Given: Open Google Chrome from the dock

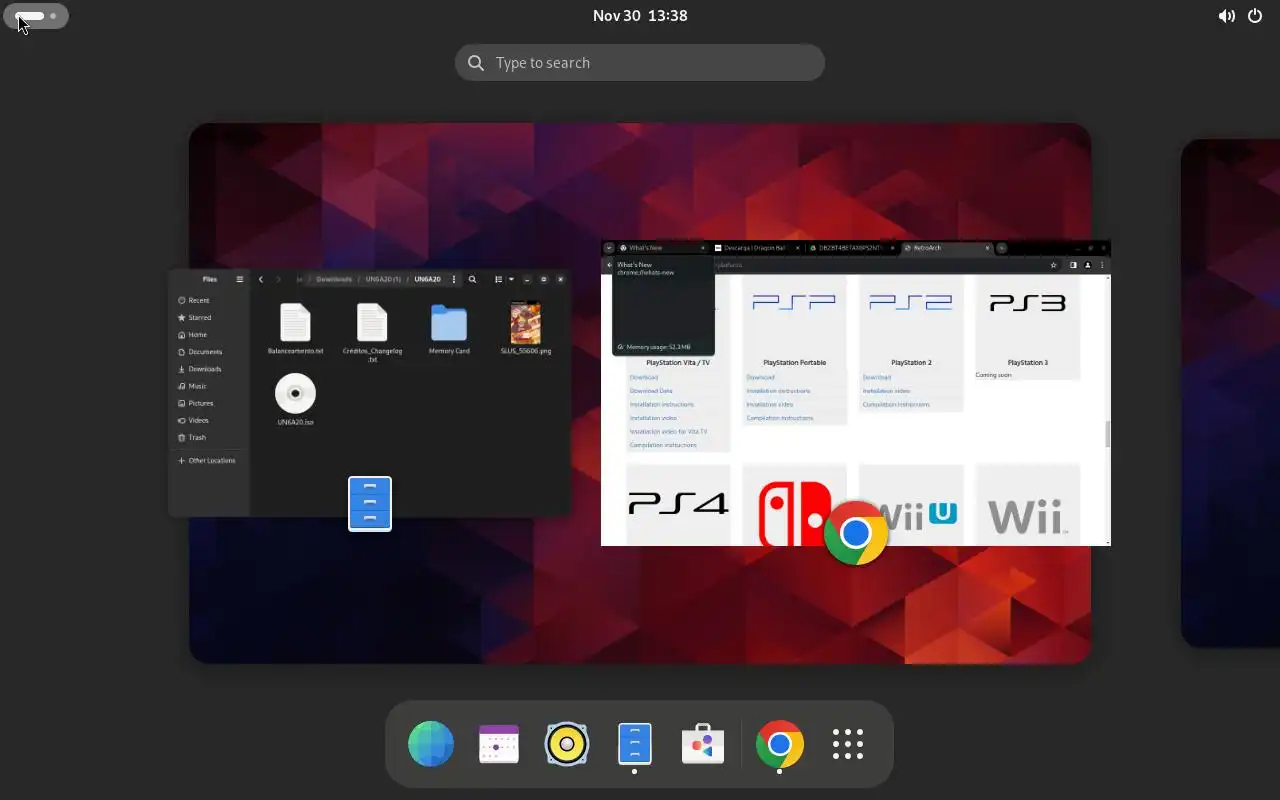Looking at the screenshot, I should coord(780,745).
